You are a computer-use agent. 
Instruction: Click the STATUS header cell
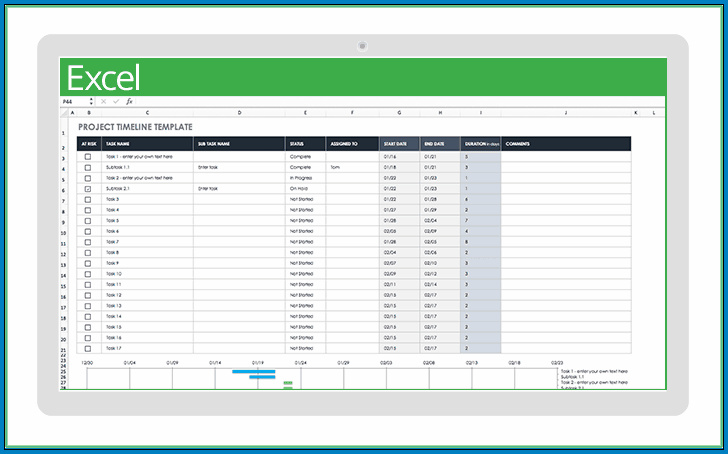point(305,144)
